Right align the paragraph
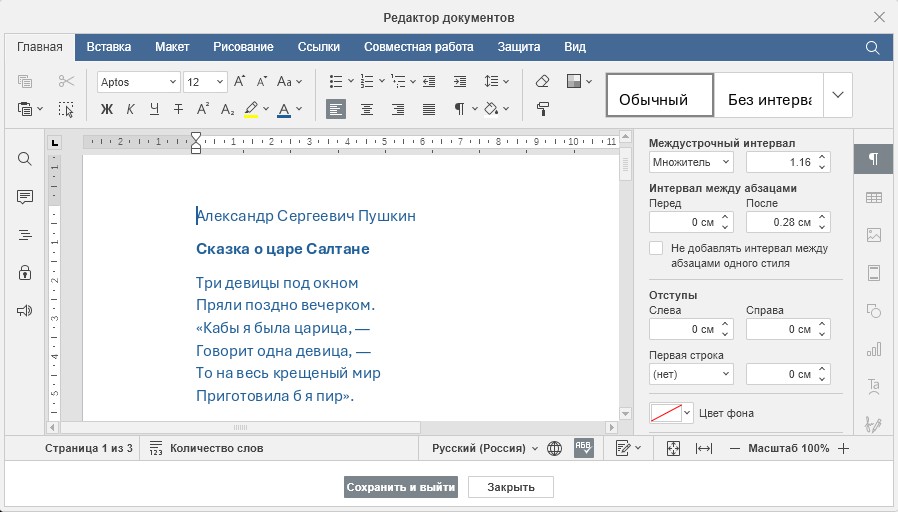898x512 pixels. (398, 109)
